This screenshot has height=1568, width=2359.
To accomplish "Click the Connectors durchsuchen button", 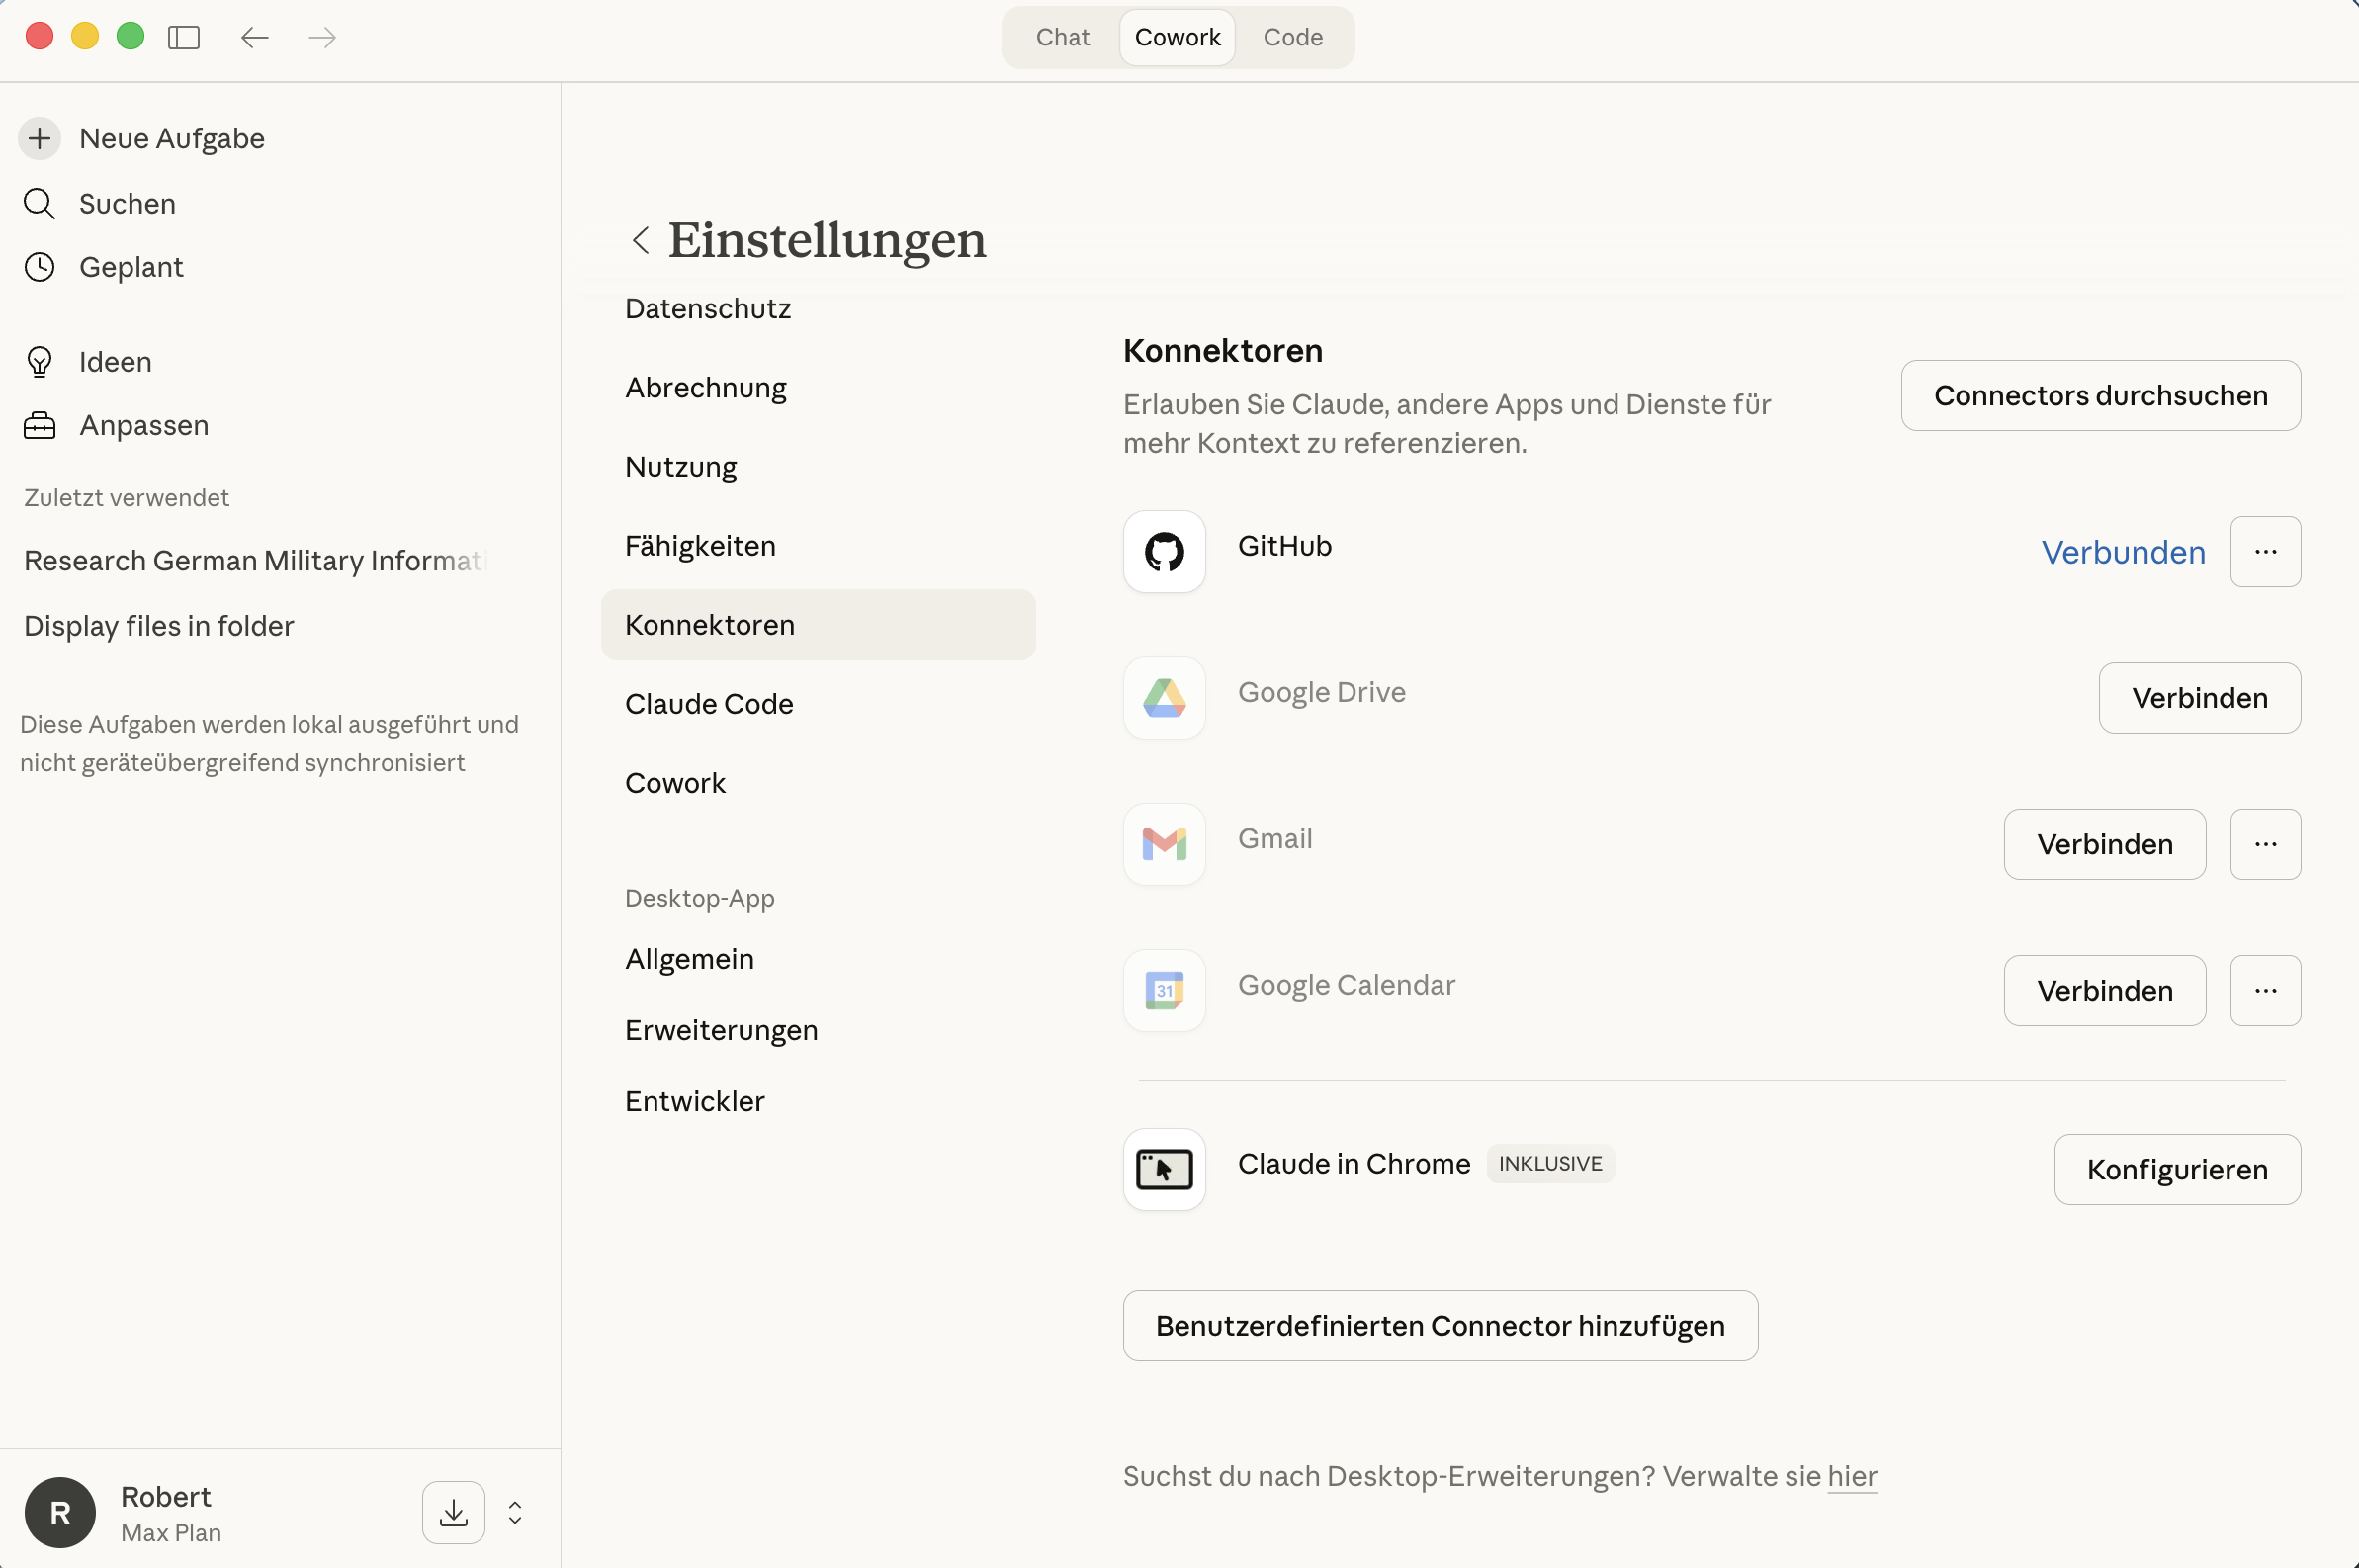I will [x=2100, y=395].
